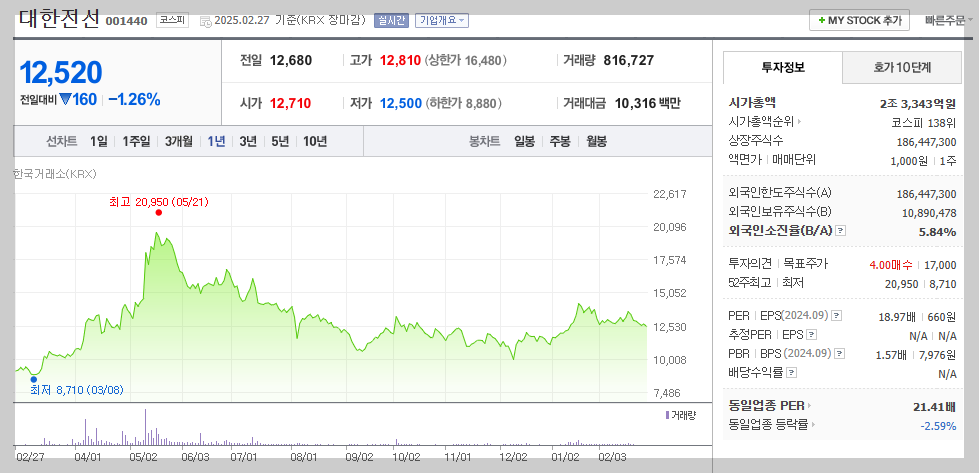The image size is (979, 473).
Task: Click the current price 12,520
Action: pyautogui.click(x=61, y=73)
